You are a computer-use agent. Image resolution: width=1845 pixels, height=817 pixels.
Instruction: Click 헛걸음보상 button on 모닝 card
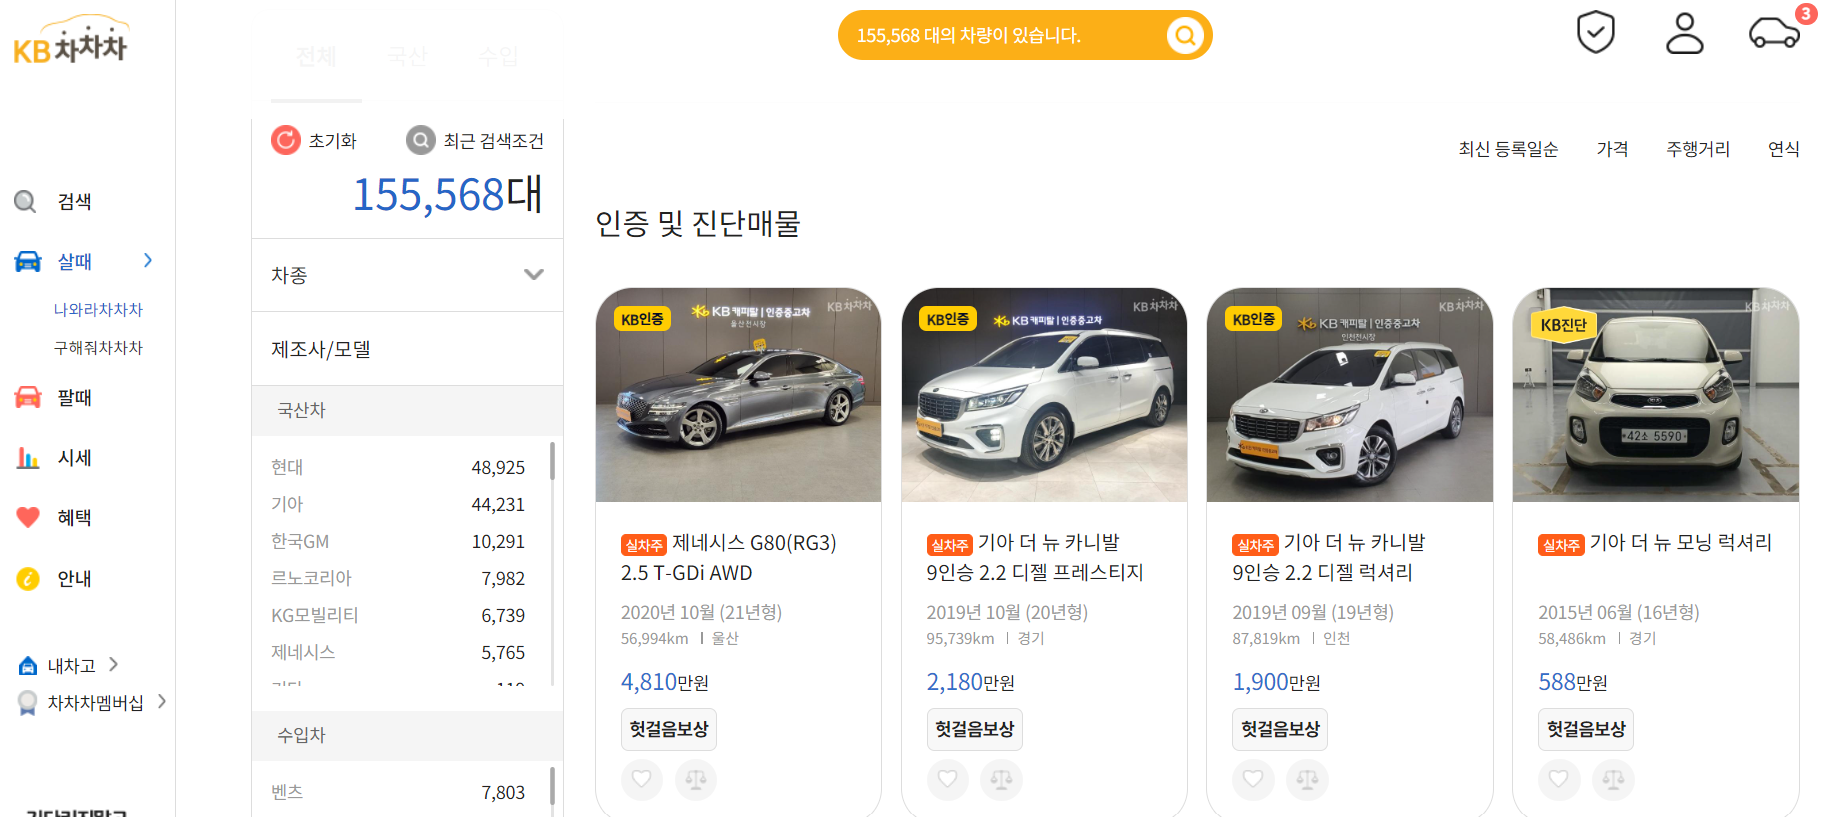1586,729
